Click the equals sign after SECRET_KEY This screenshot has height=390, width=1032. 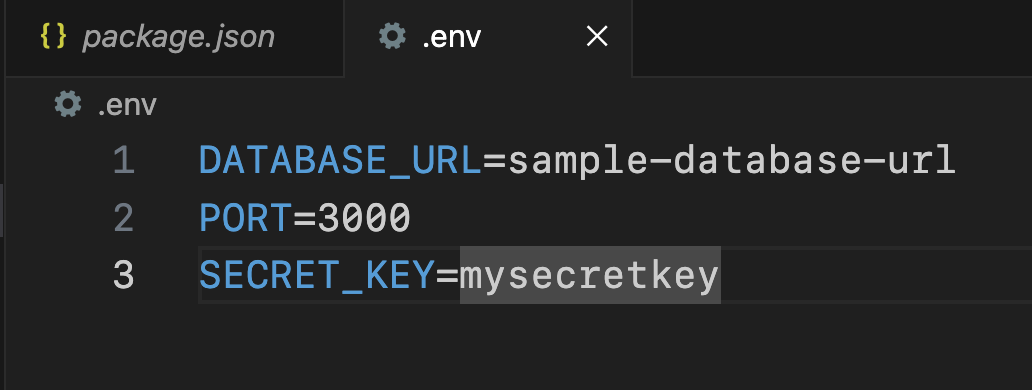pos(447,276)
